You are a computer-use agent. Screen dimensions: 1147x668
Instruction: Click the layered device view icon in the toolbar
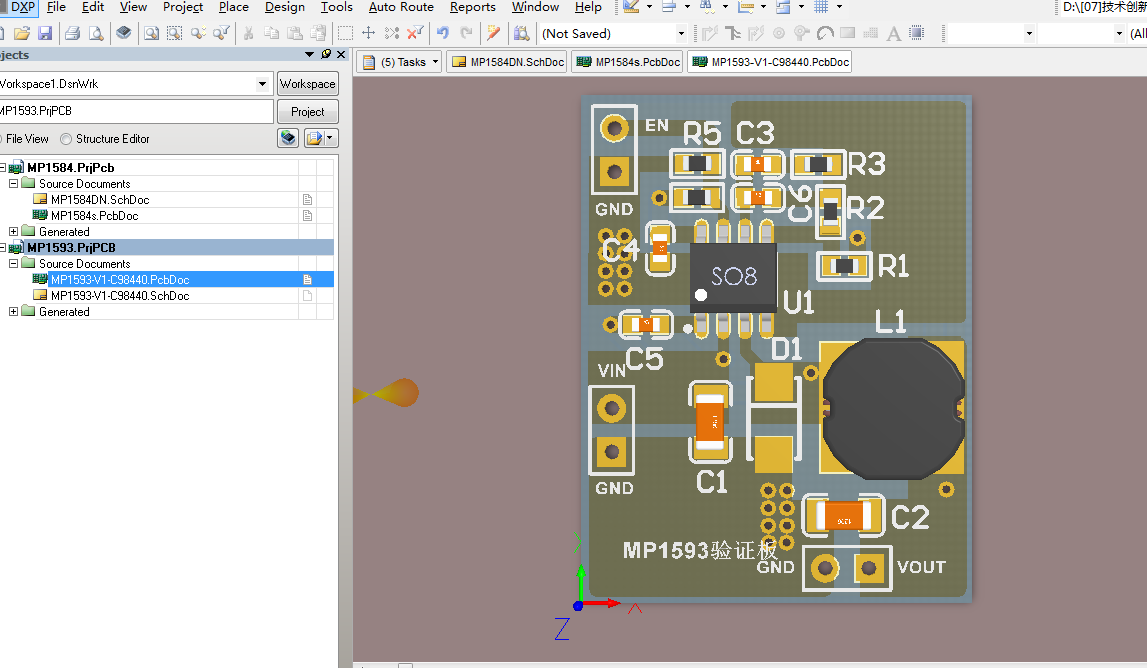pos(124,33)
